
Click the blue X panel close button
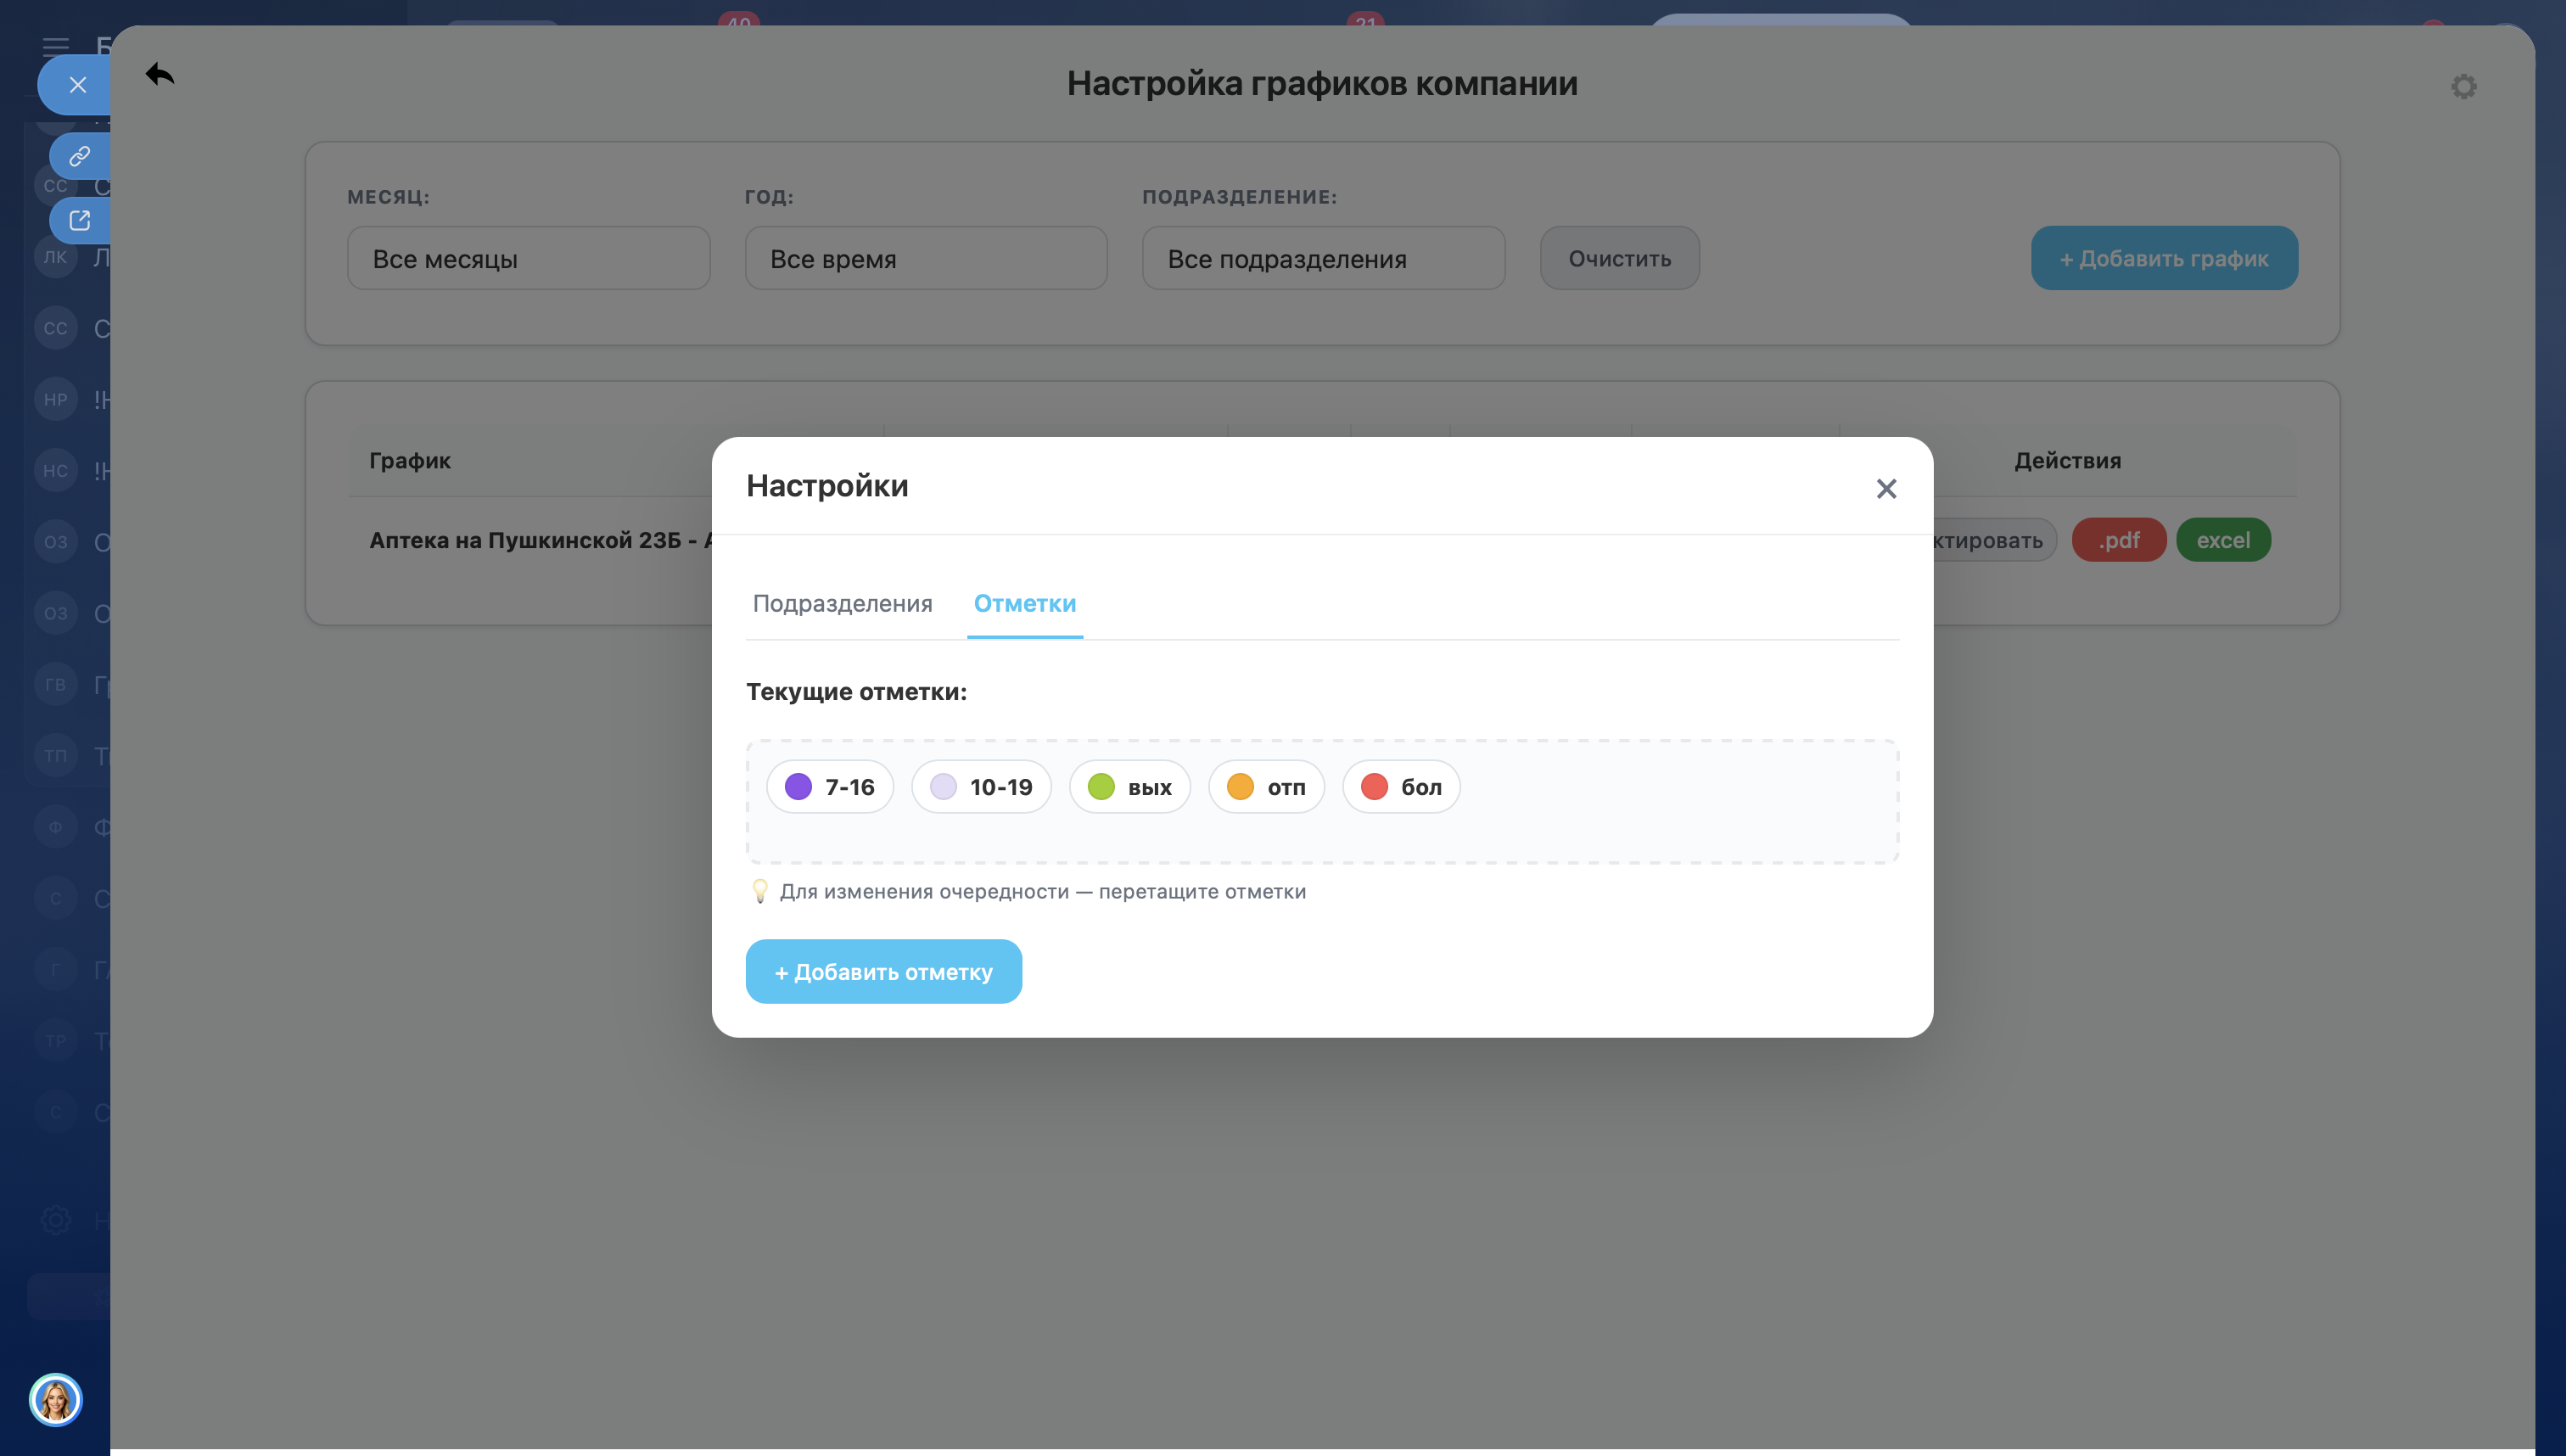pos(77,85)
